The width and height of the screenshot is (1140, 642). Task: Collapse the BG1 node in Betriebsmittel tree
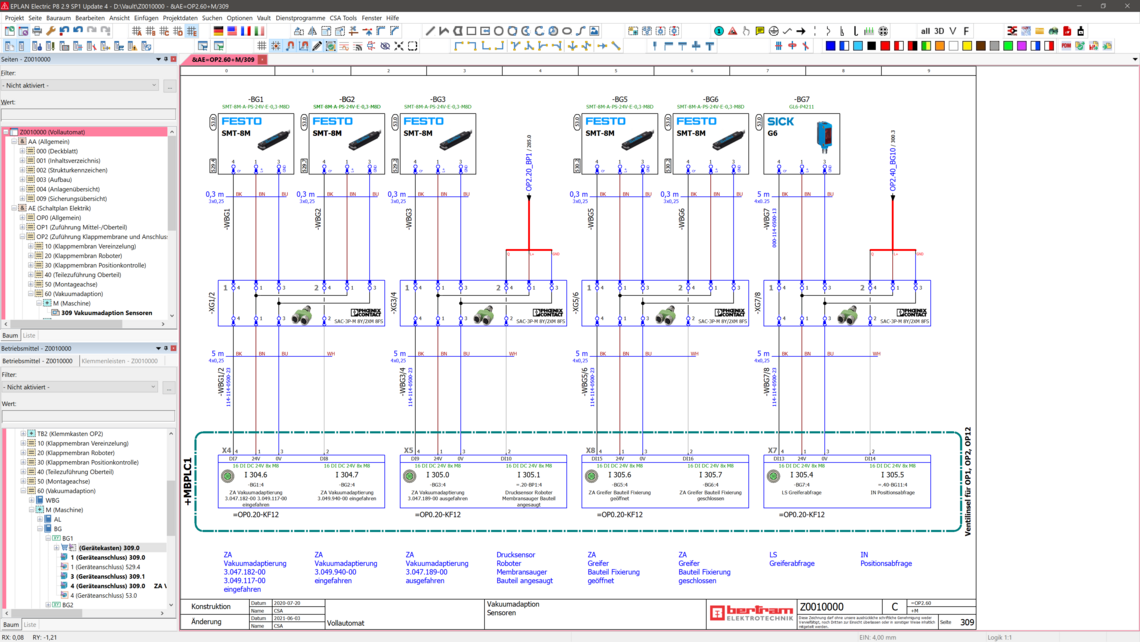coord(49,538)
